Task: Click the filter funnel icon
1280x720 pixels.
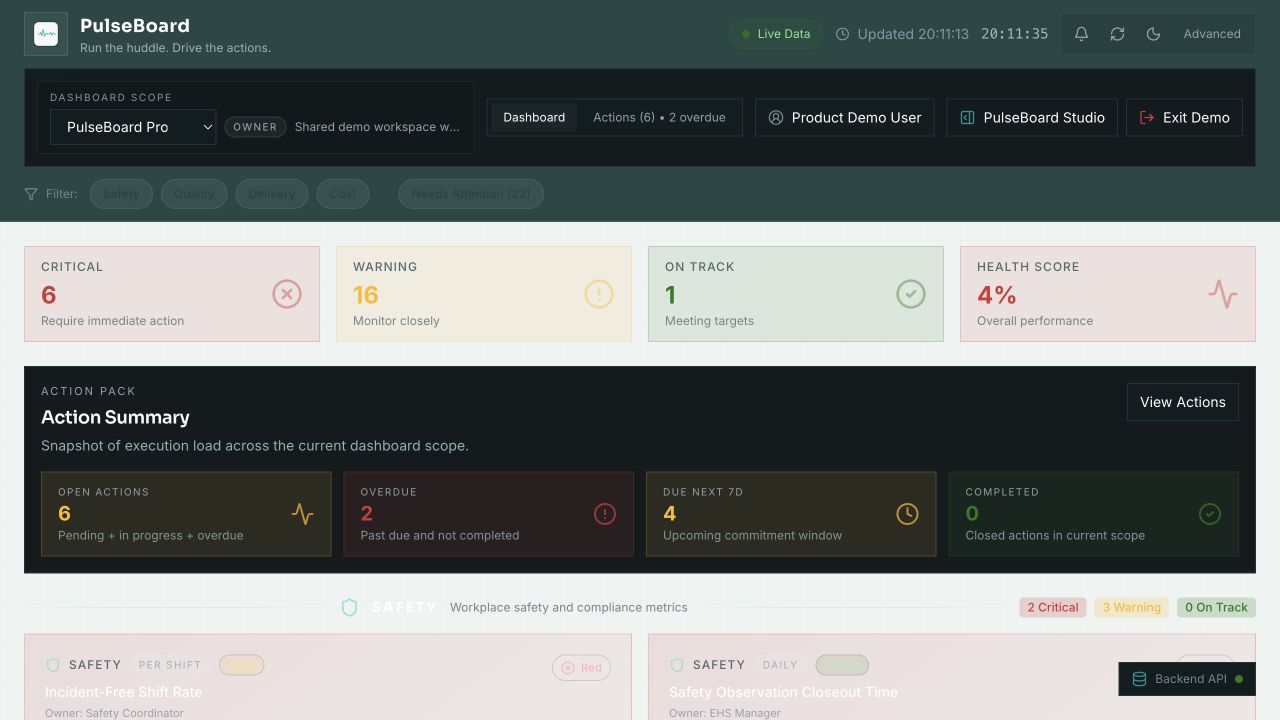Action: [x=31, y=194]
